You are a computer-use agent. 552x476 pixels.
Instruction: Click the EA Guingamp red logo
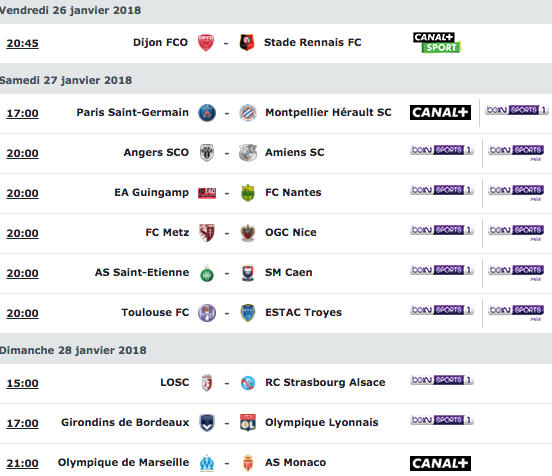tap(207, 193)
